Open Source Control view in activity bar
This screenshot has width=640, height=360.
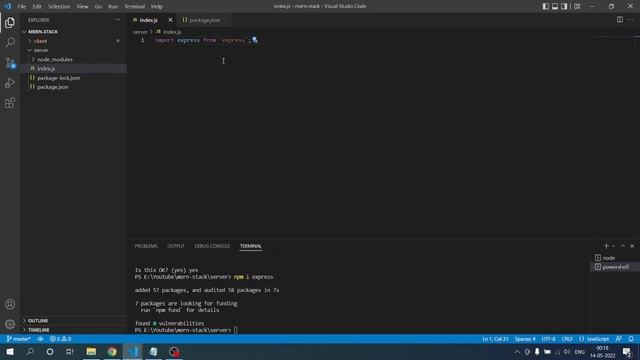pyautogui.click(x=10, y=63)
